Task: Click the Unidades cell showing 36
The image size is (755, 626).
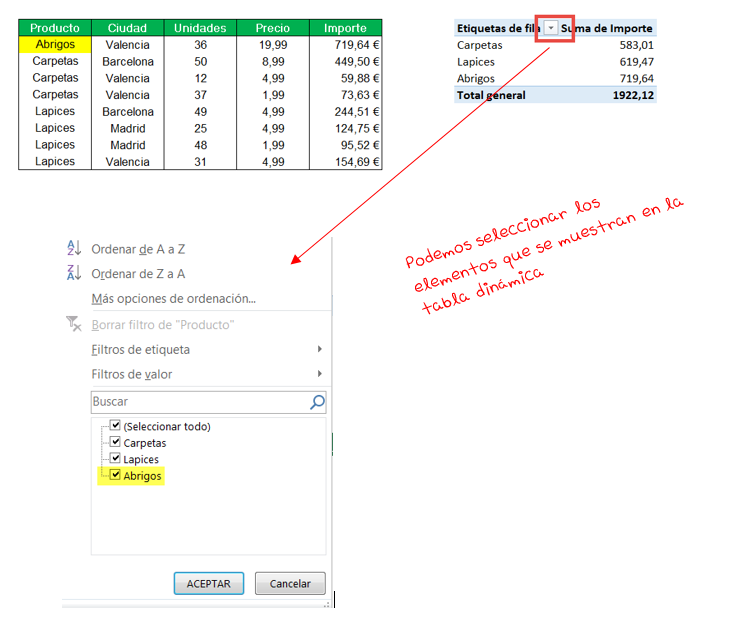Action: coord(200,45)
